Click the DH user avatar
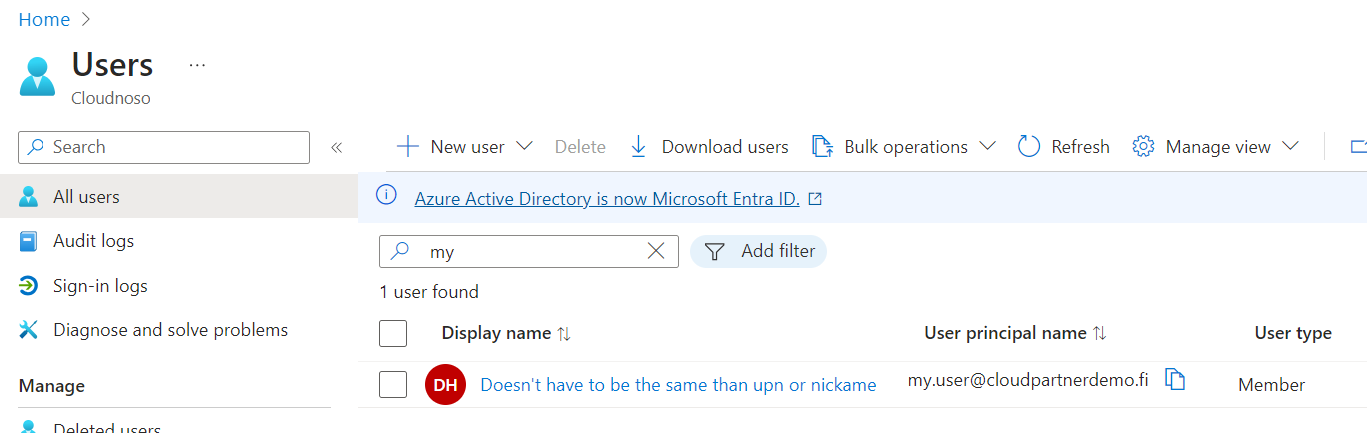The height and width of the screenshot is (433, 1367). coord(445,385)
